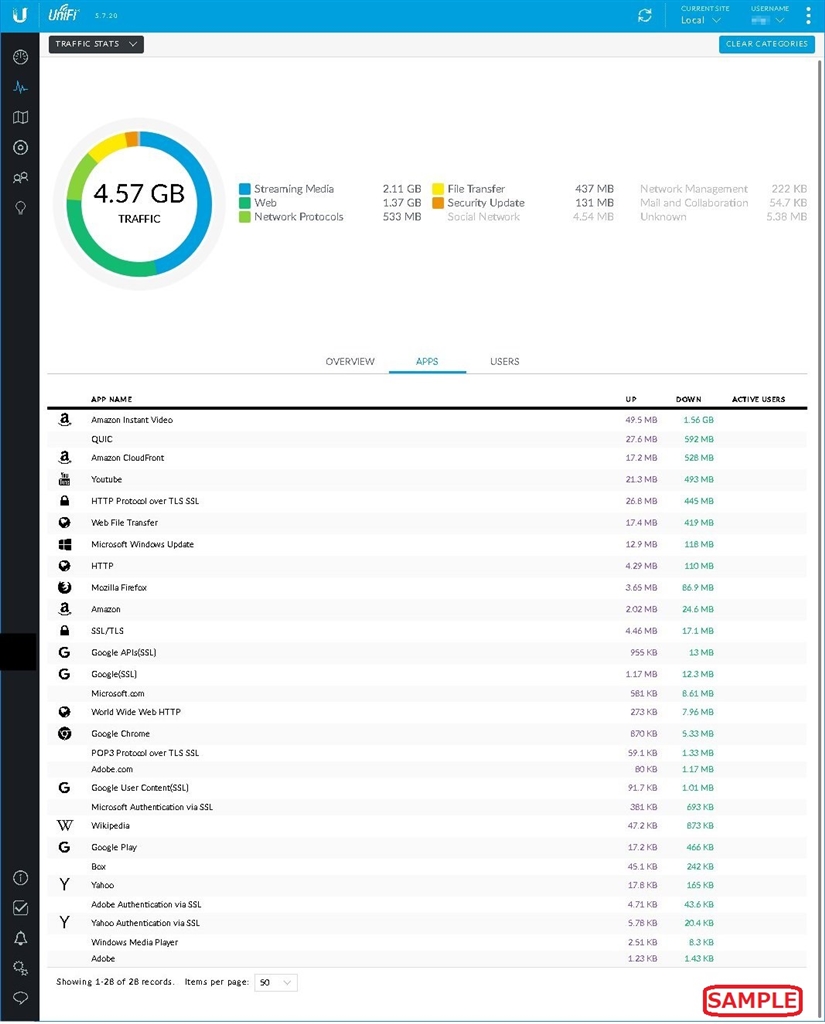The image size is (825, 1024).
Task: Click the SSL/TLS lock icon
Action: point(64,630)
